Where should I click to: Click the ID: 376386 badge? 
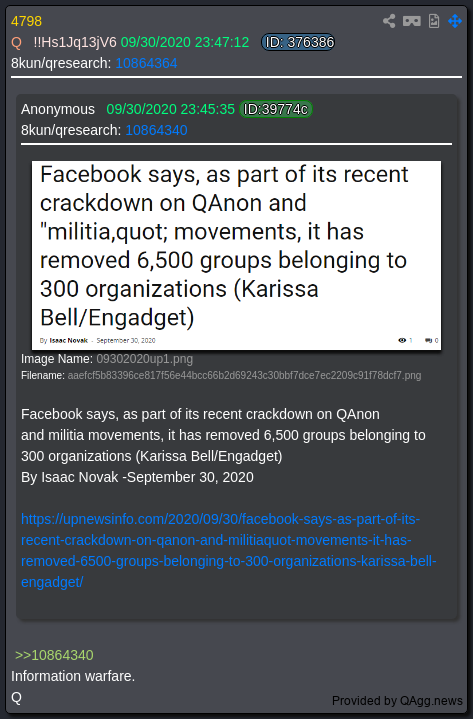tap(298, 42)
